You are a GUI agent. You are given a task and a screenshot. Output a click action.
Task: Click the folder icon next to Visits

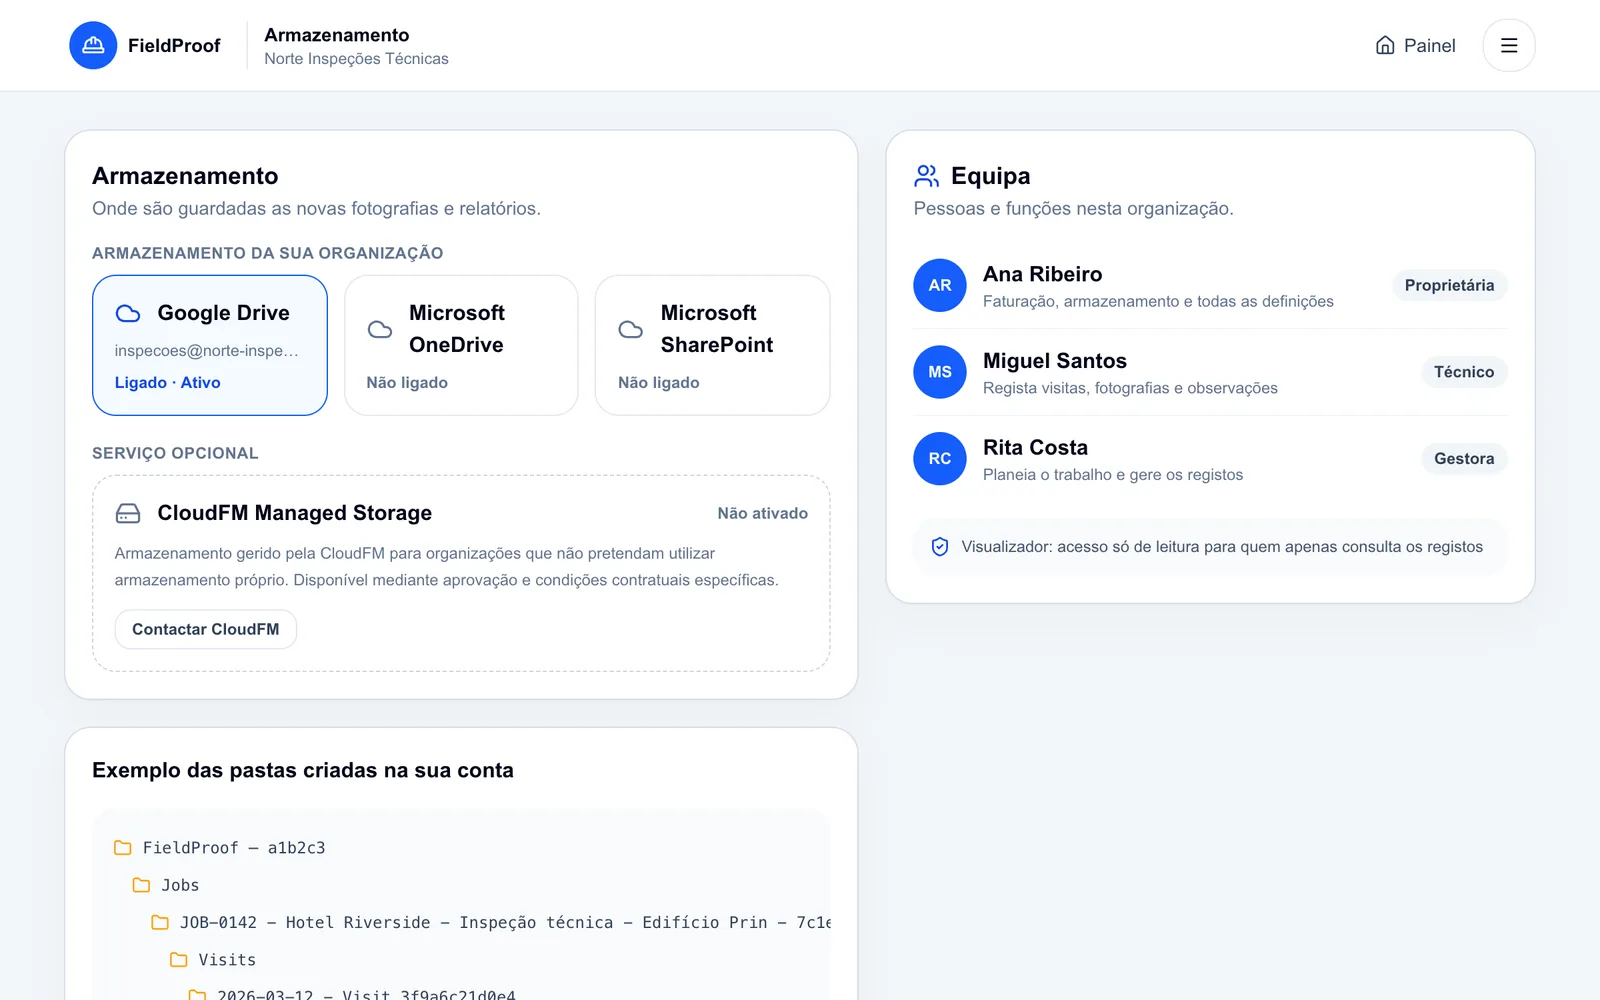click(x=179, y=960)
